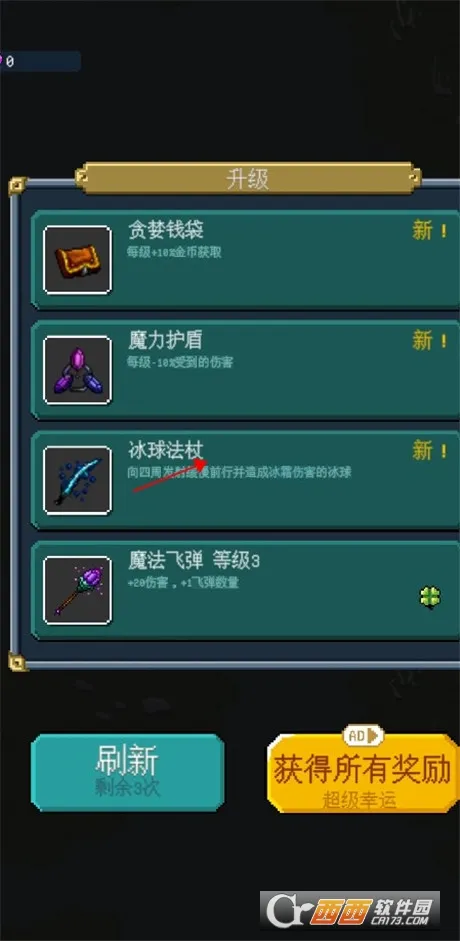Screen dimensions: 460x941
Task: Click the 升级 header banner
Action: (248, 179)
